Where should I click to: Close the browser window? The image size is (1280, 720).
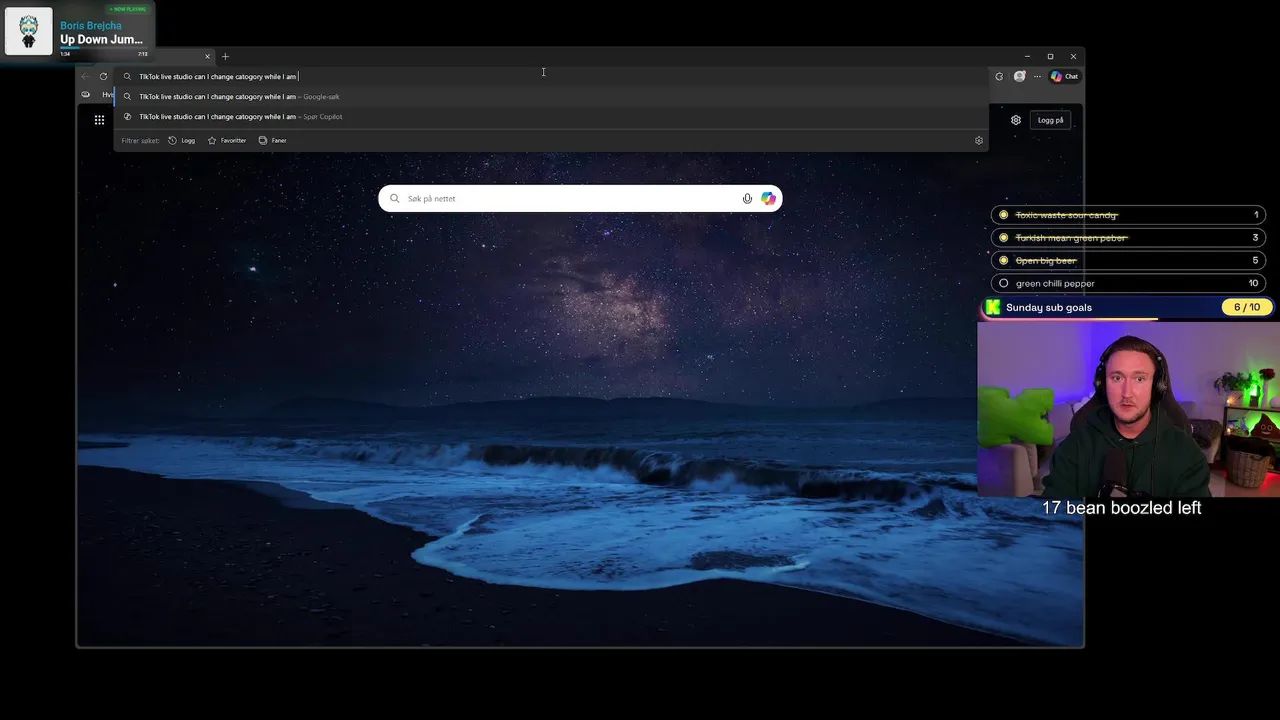[x=1073, y=56]
